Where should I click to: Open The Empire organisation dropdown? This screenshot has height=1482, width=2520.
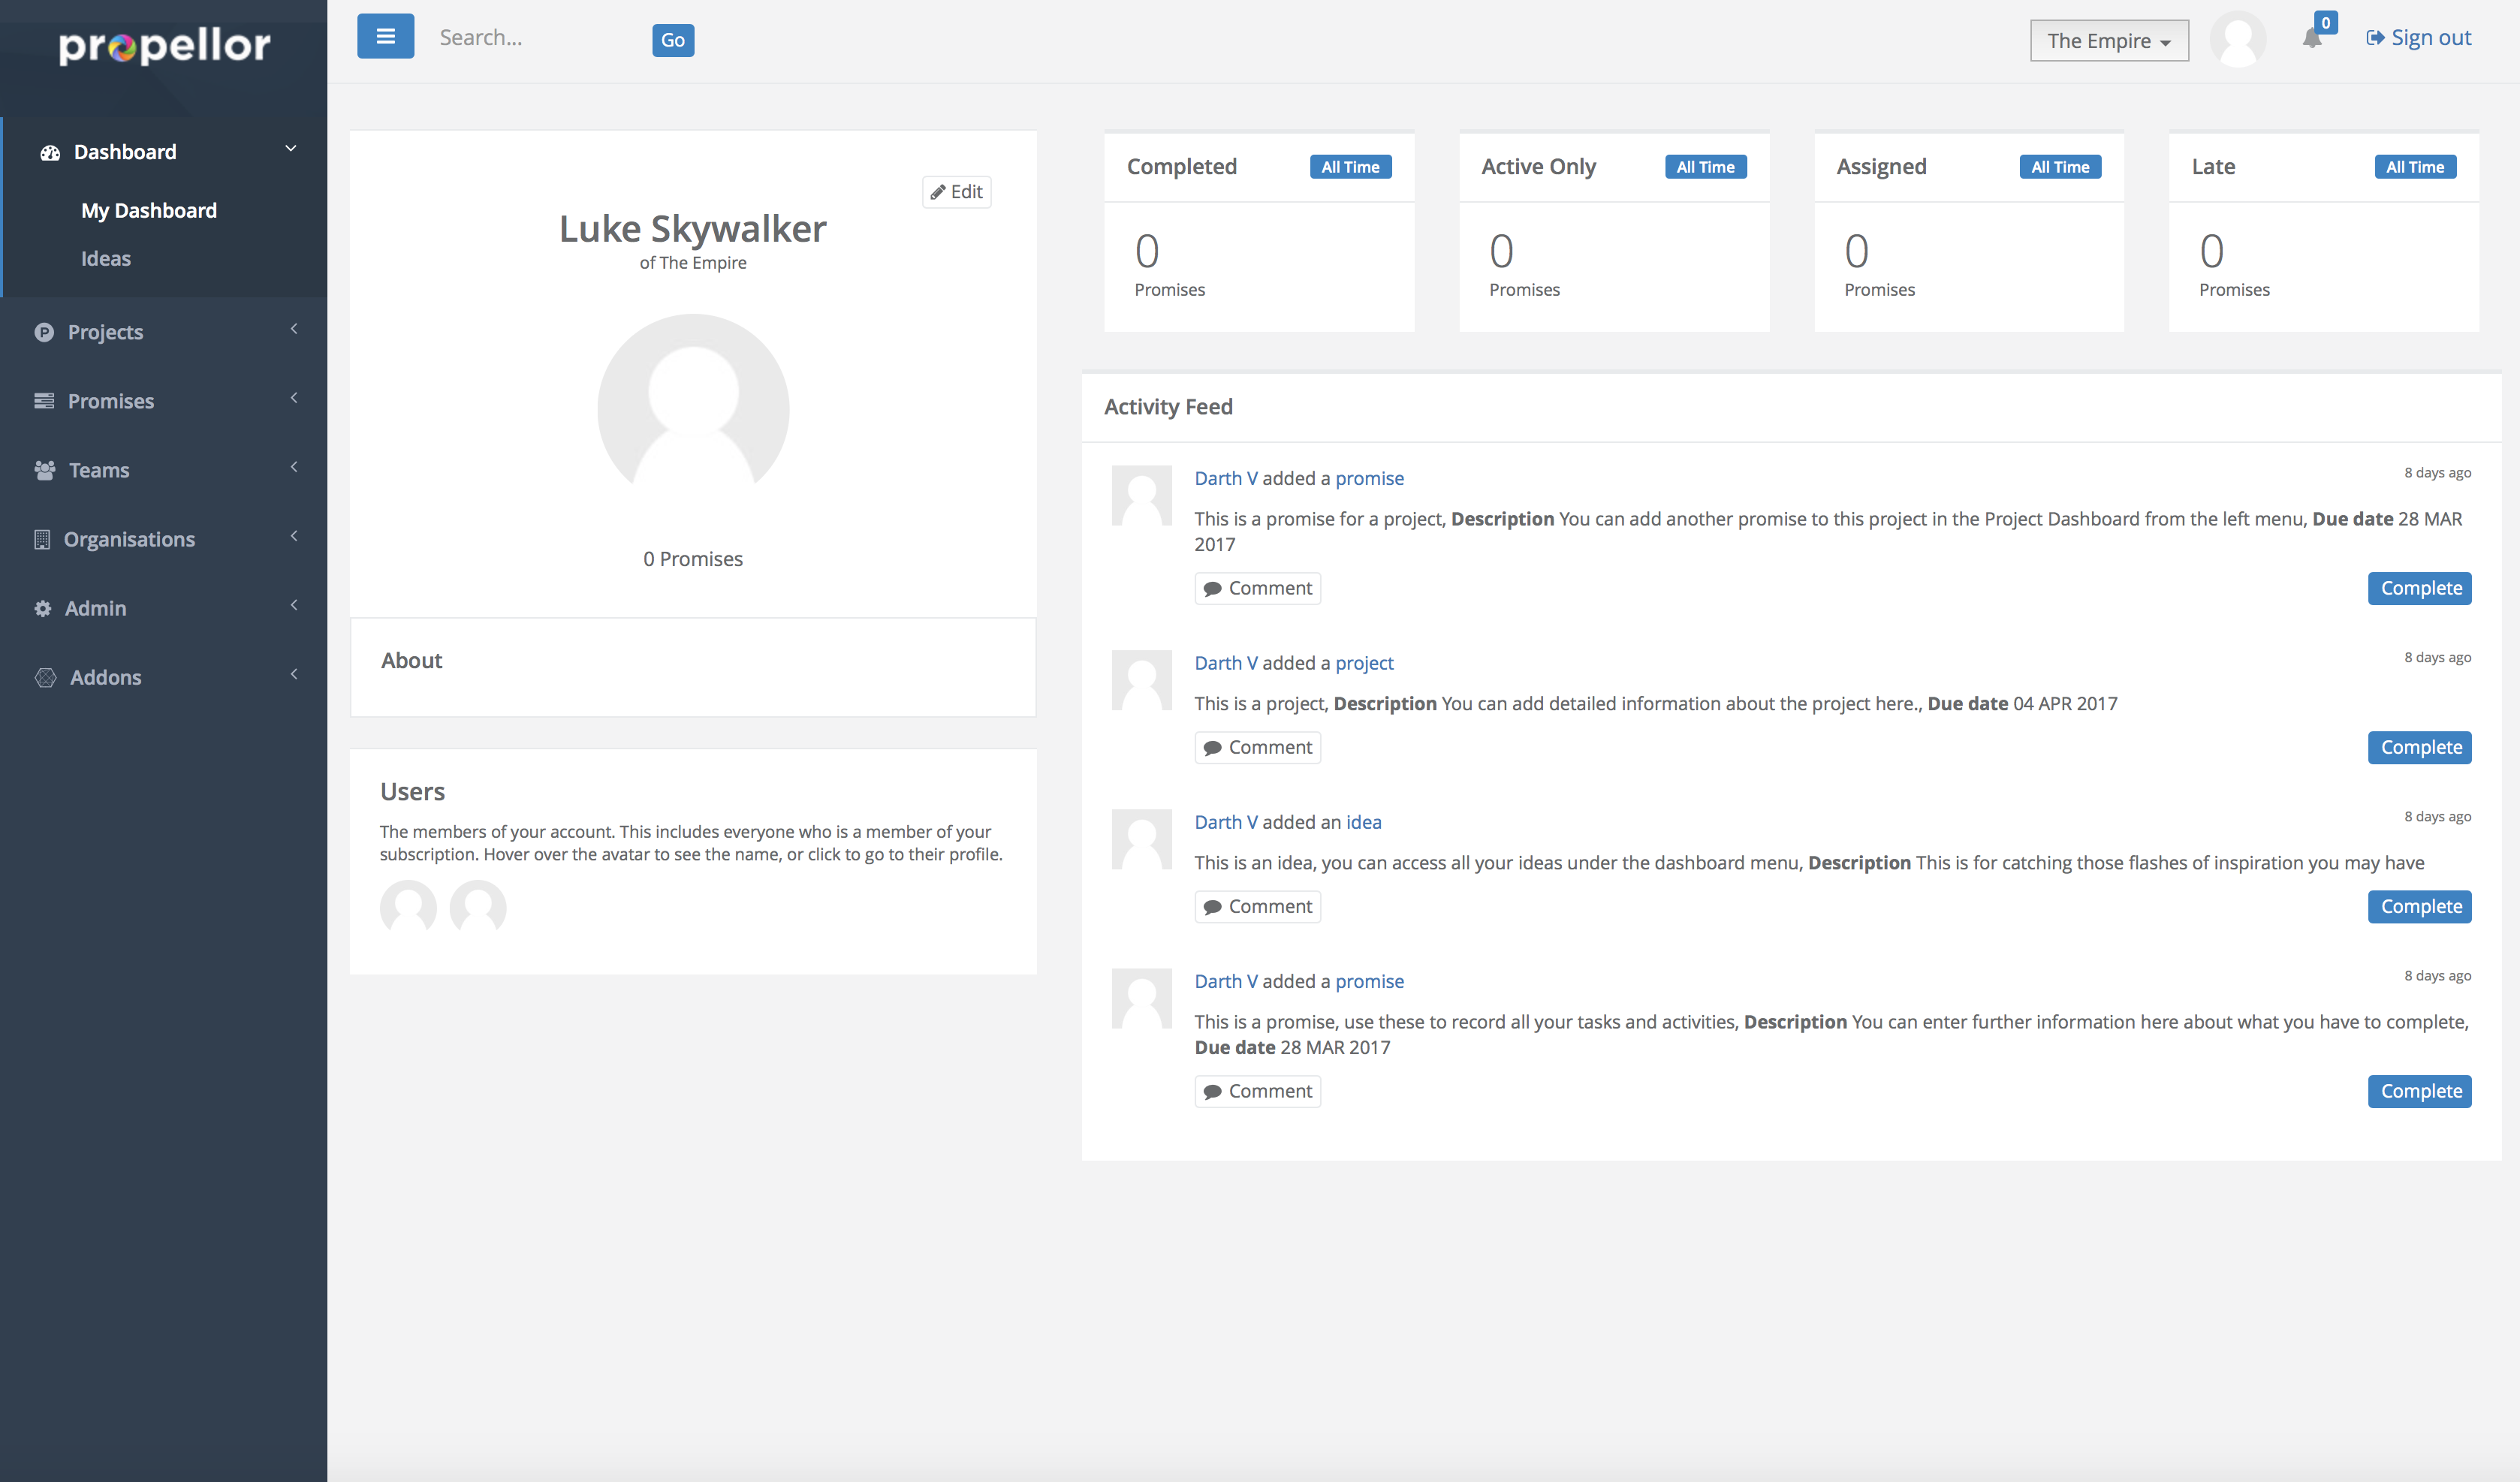click(x=2108, y=41)
